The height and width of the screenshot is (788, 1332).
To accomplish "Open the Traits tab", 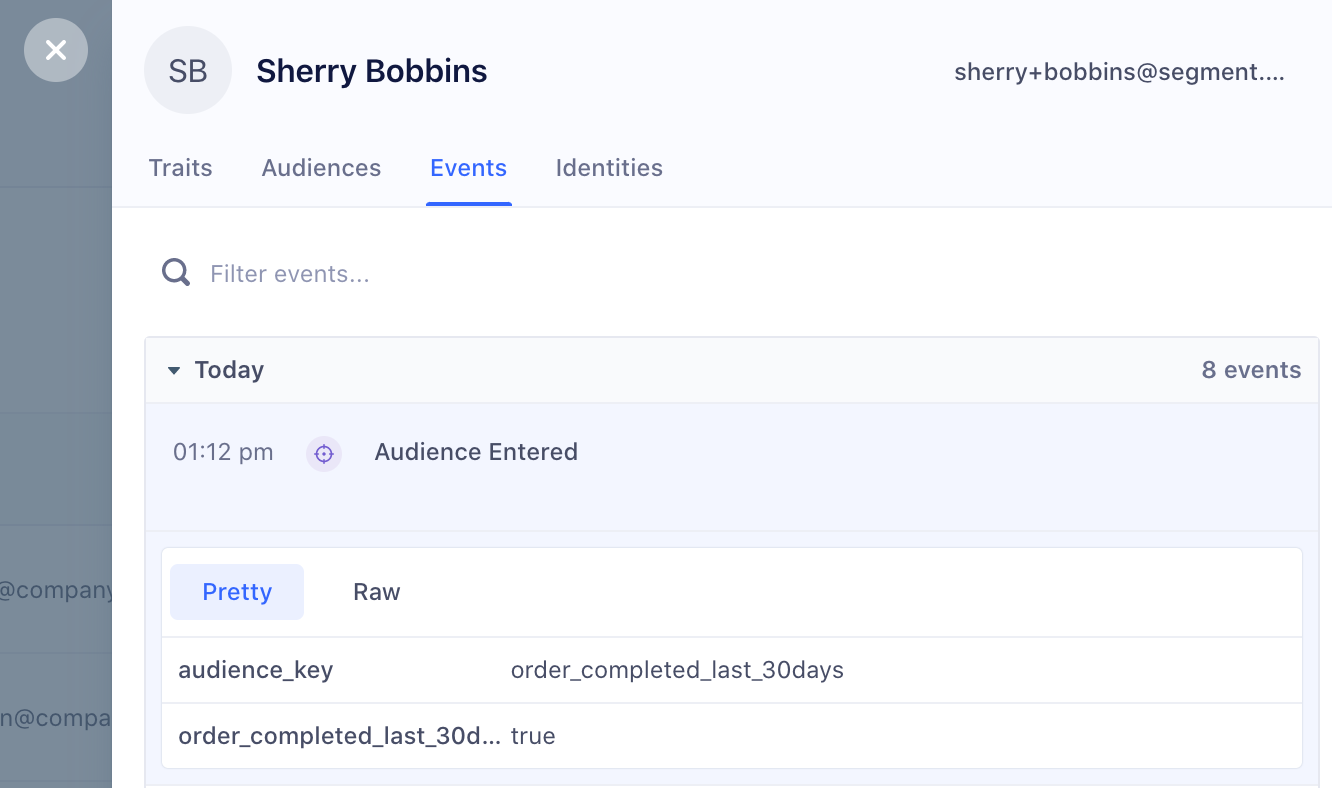I will 180,167.
